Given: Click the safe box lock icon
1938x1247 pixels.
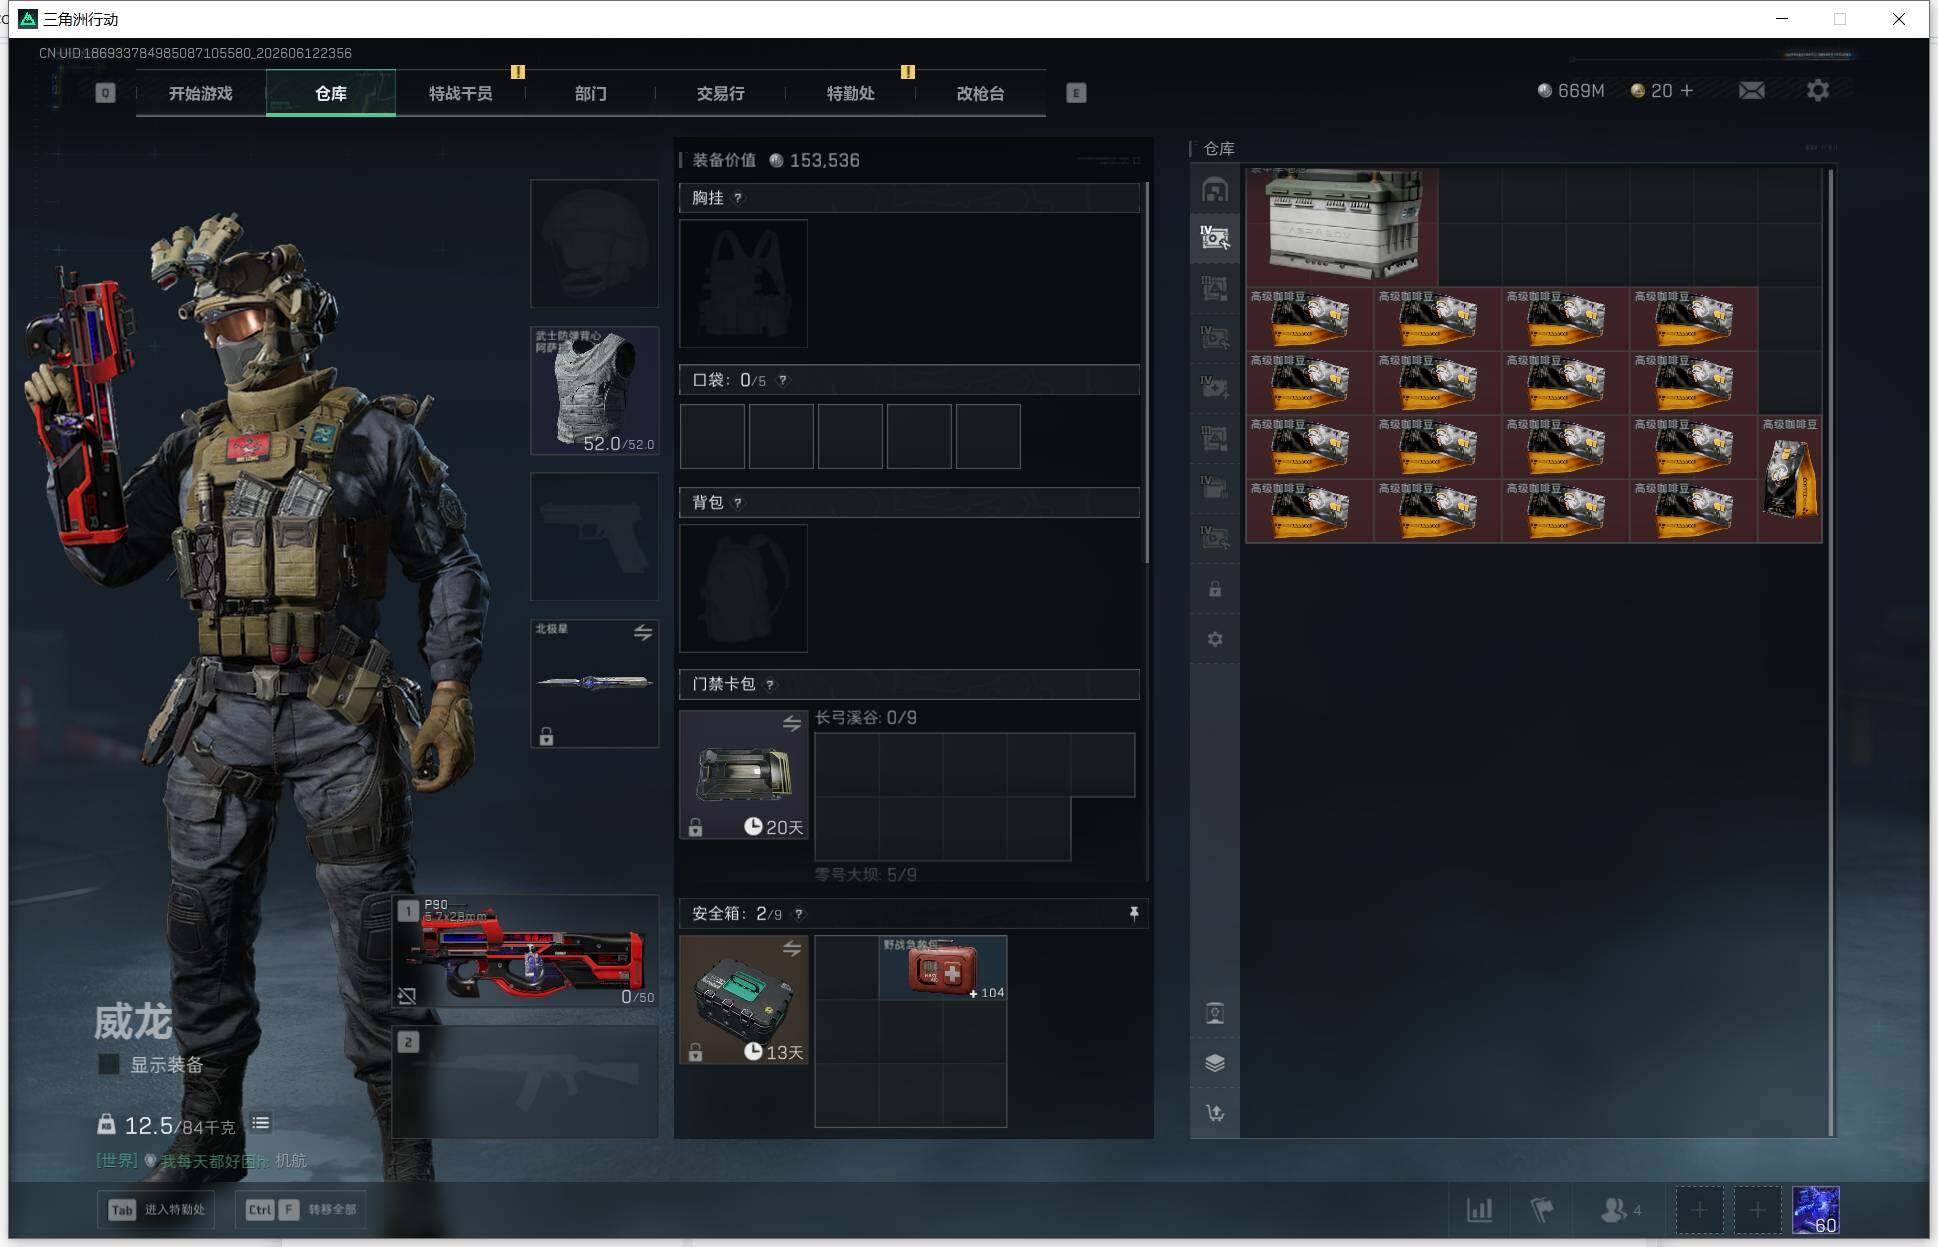Looking at the screenshot, I should tap(695, 1052).
